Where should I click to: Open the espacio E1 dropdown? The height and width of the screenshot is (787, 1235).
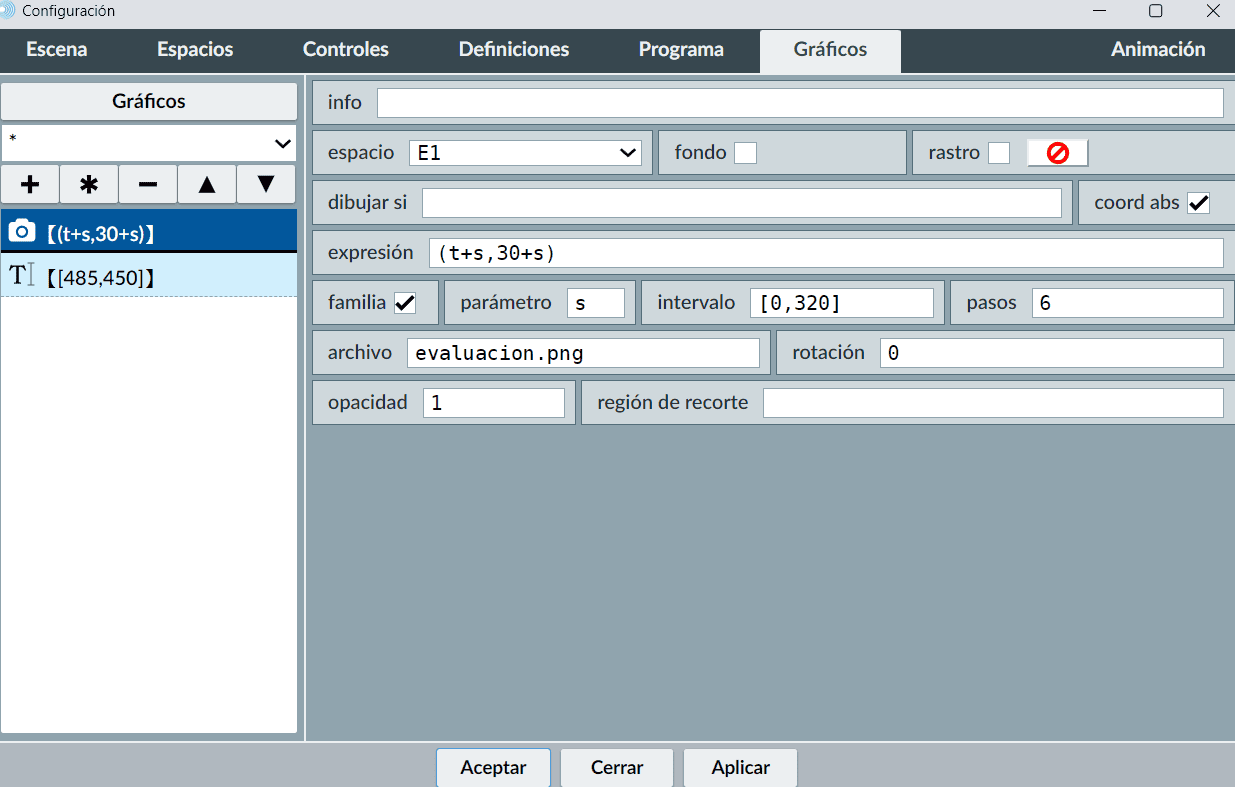click(x=525, y=153)
